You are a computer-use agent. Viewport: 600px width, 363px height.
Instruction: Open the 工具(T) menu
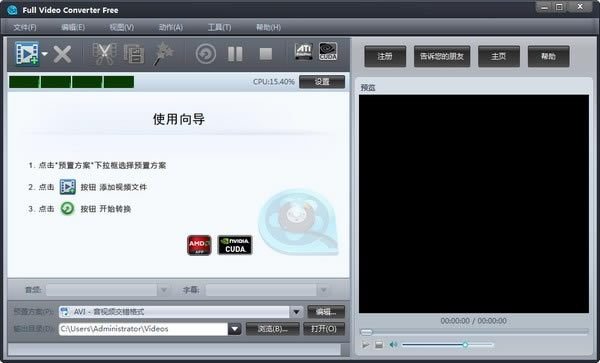click(219, 27)
